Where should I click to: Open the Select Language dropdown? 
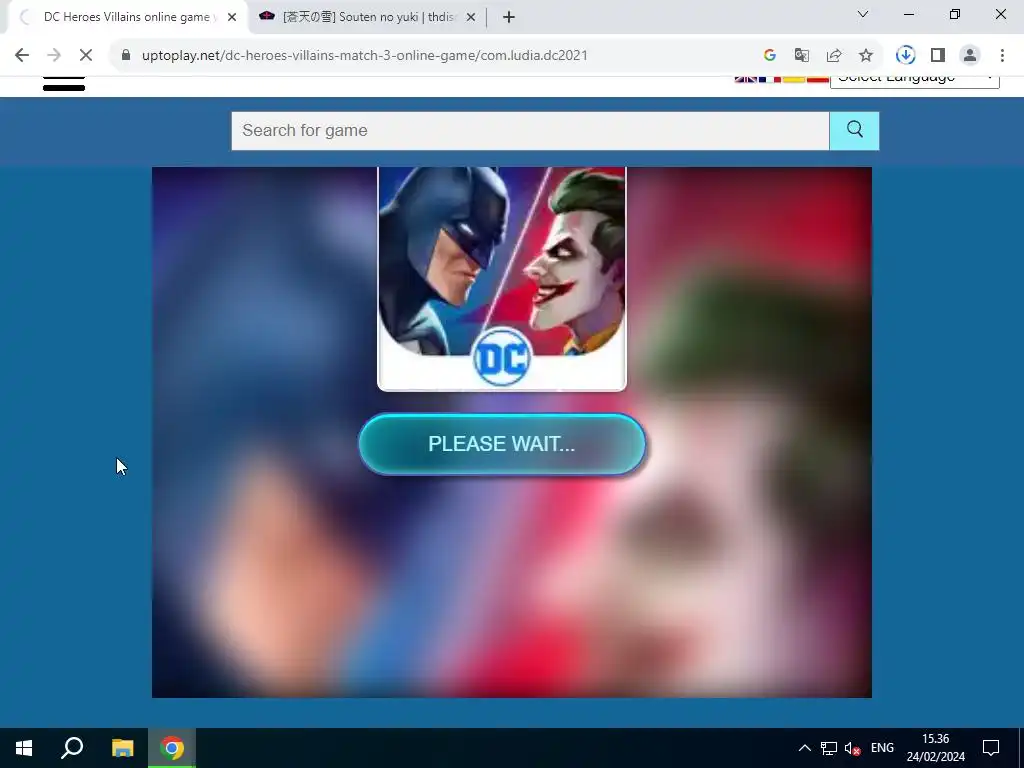click(914, 81)
